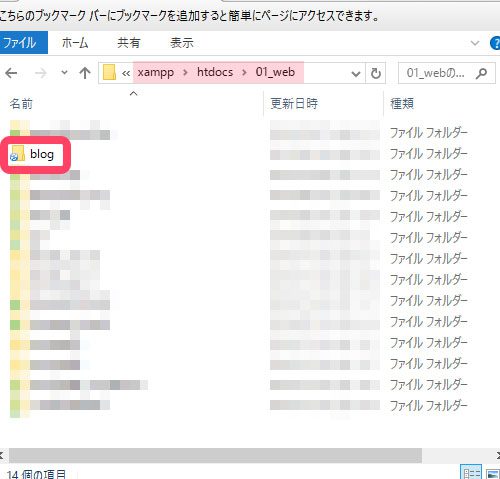Click the forward navigation arrow
500x479 pixels.
coord(41,73)
